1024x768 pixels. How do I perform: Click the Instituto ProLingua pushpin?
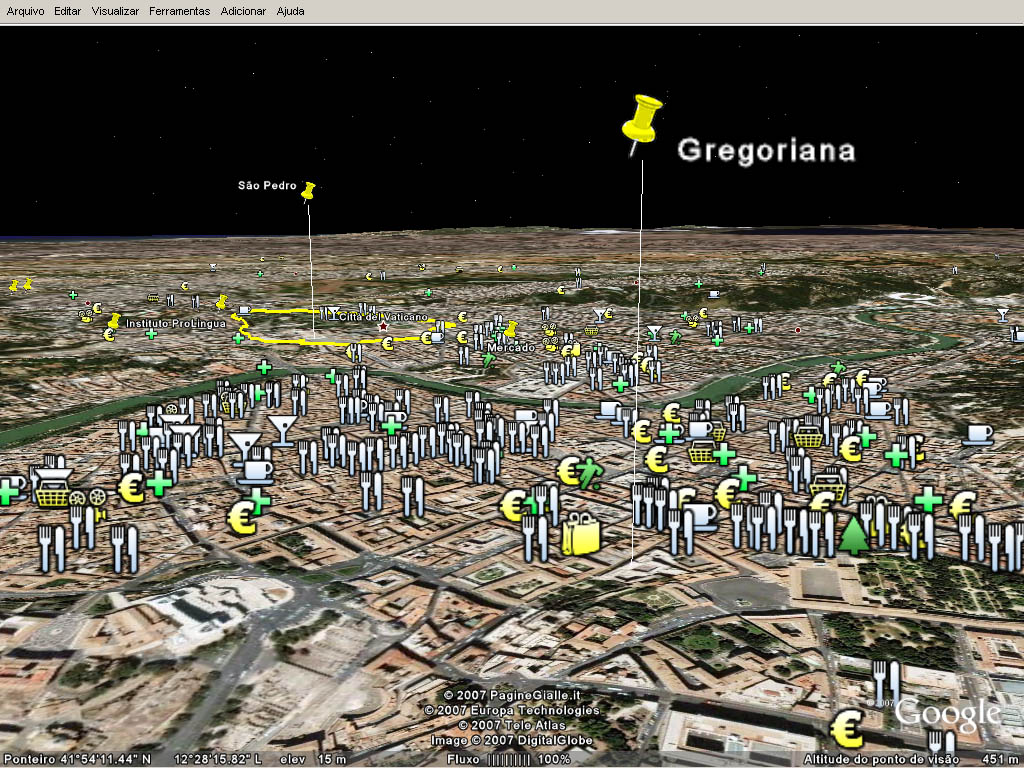coord(115,321)
